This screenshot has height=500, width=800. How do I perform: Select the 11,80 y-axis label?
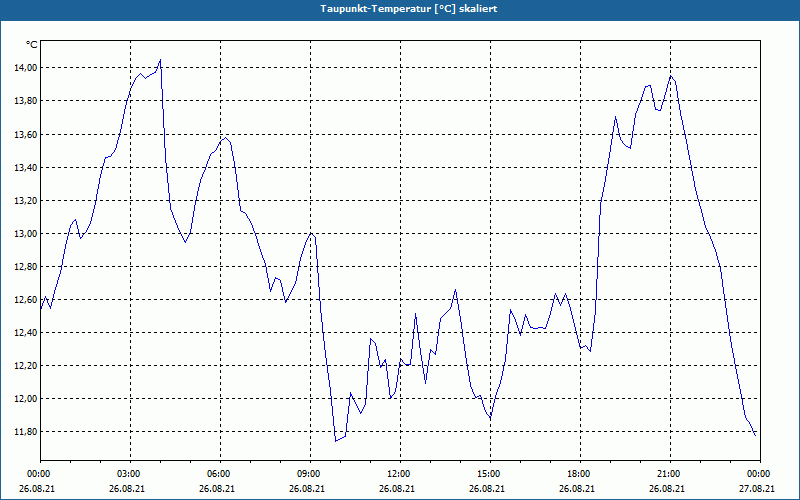coord(25,432)
